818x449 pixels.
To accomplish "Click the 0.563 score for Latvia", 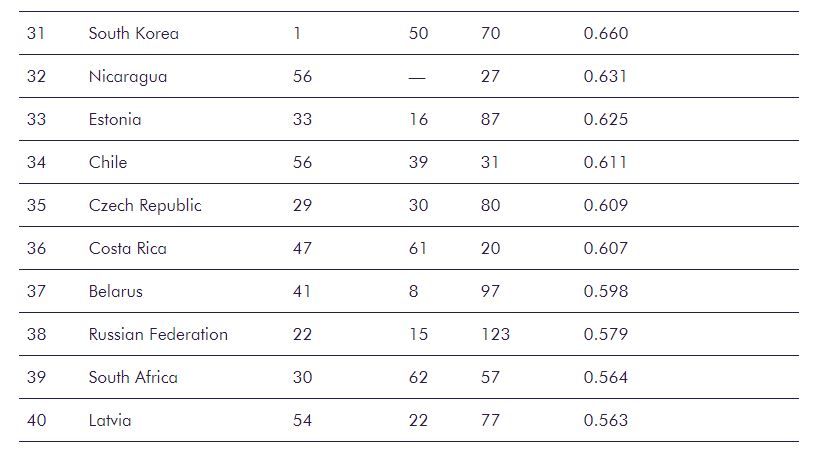I will click(606, 420).
